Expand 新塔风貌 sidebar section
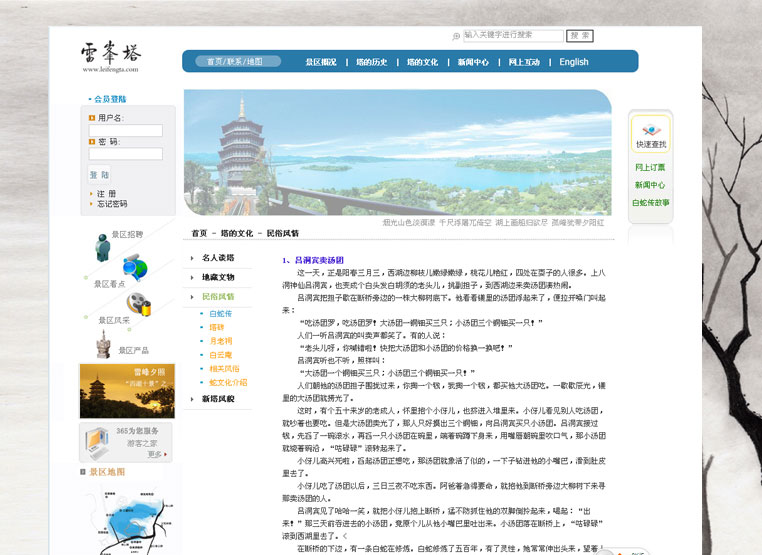 coord(217,399)
